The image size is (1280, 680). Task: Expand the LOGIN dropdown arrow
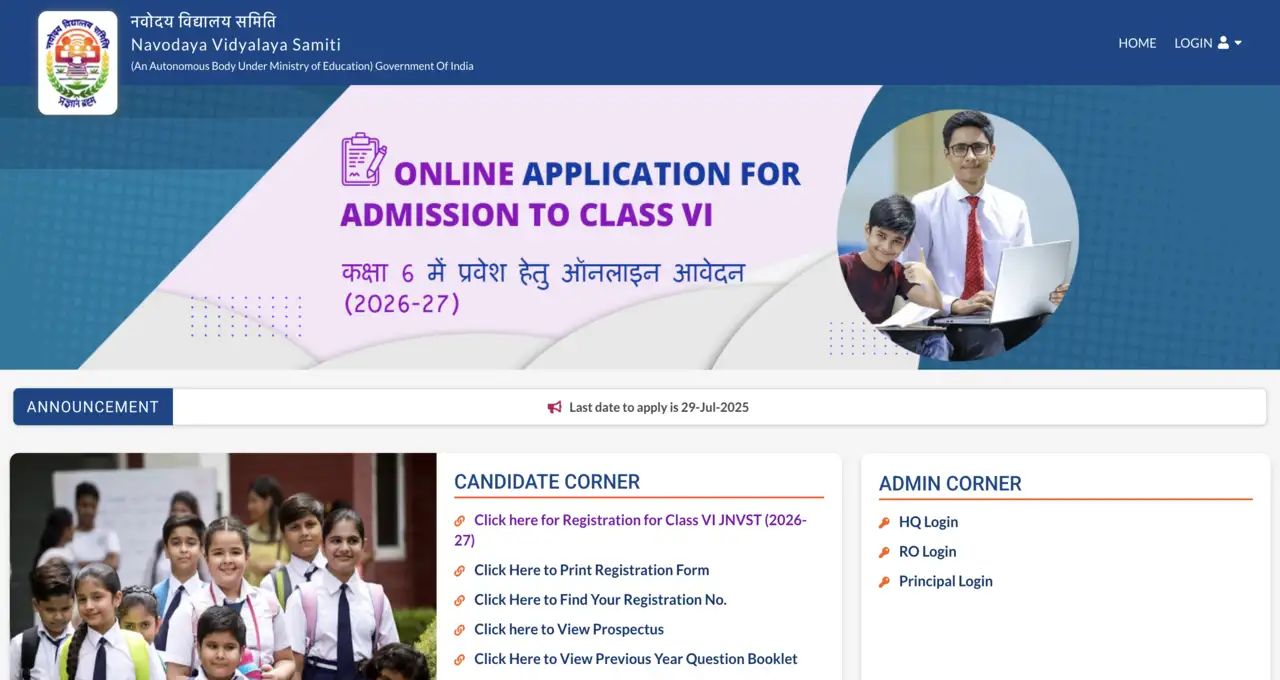click(x=1238, y=43)
